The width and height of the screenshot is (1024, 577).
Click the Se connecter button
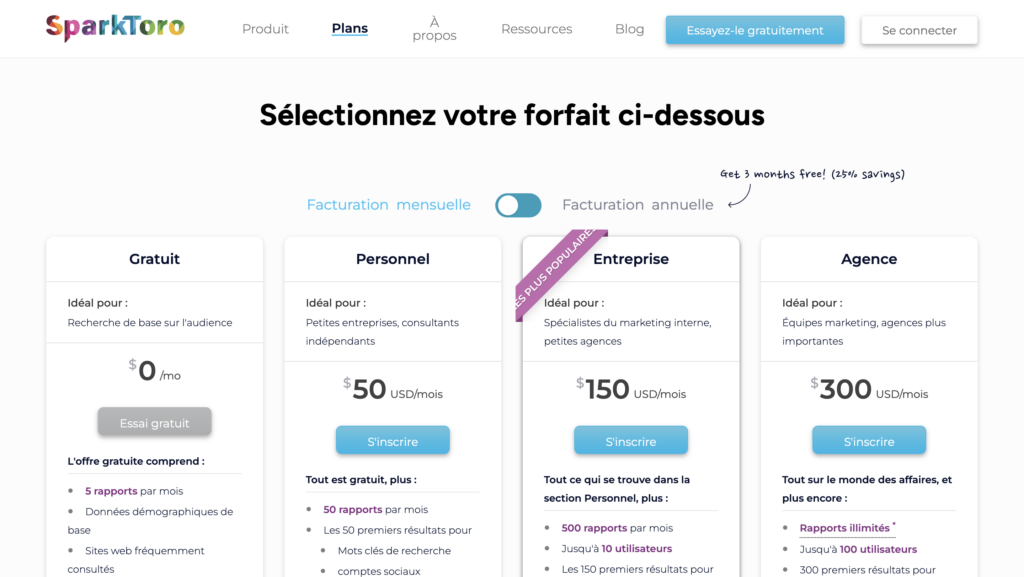[x=919, y=30]
